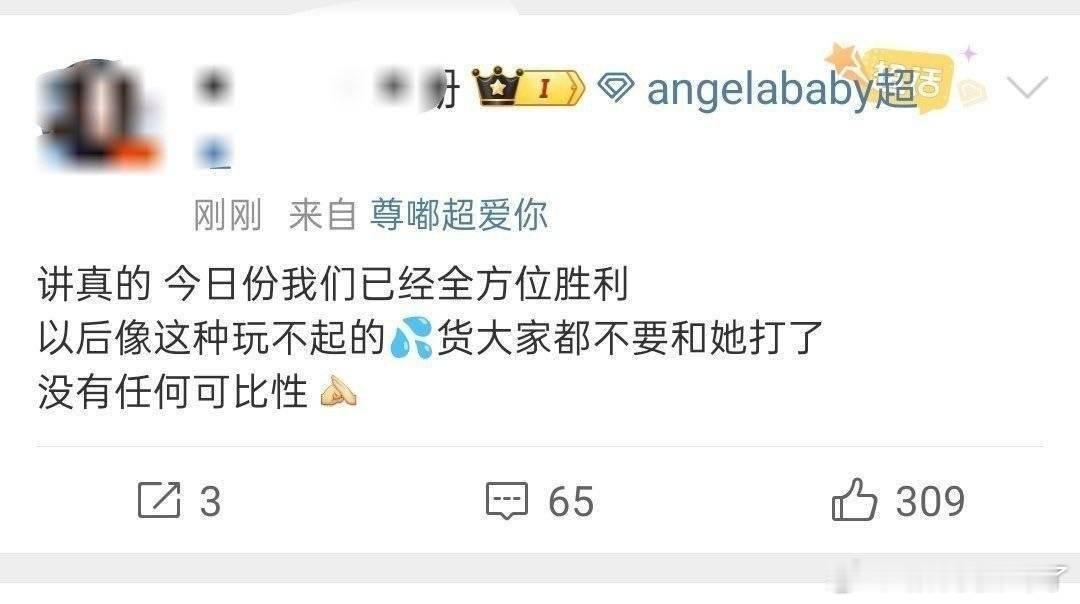Click the diamond super-topic icon
Screen dimensions: 1080x604
[615, 87]
